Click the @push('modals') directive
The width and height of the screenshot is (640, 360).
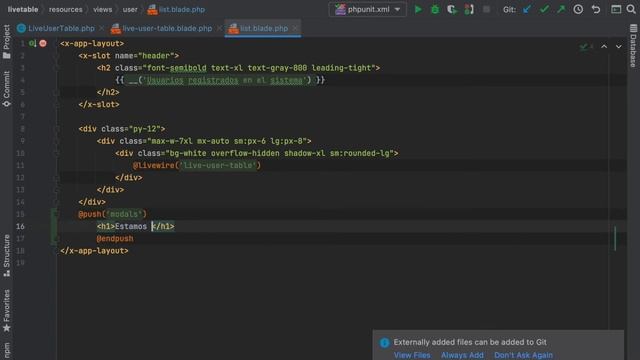pos(112,214)
